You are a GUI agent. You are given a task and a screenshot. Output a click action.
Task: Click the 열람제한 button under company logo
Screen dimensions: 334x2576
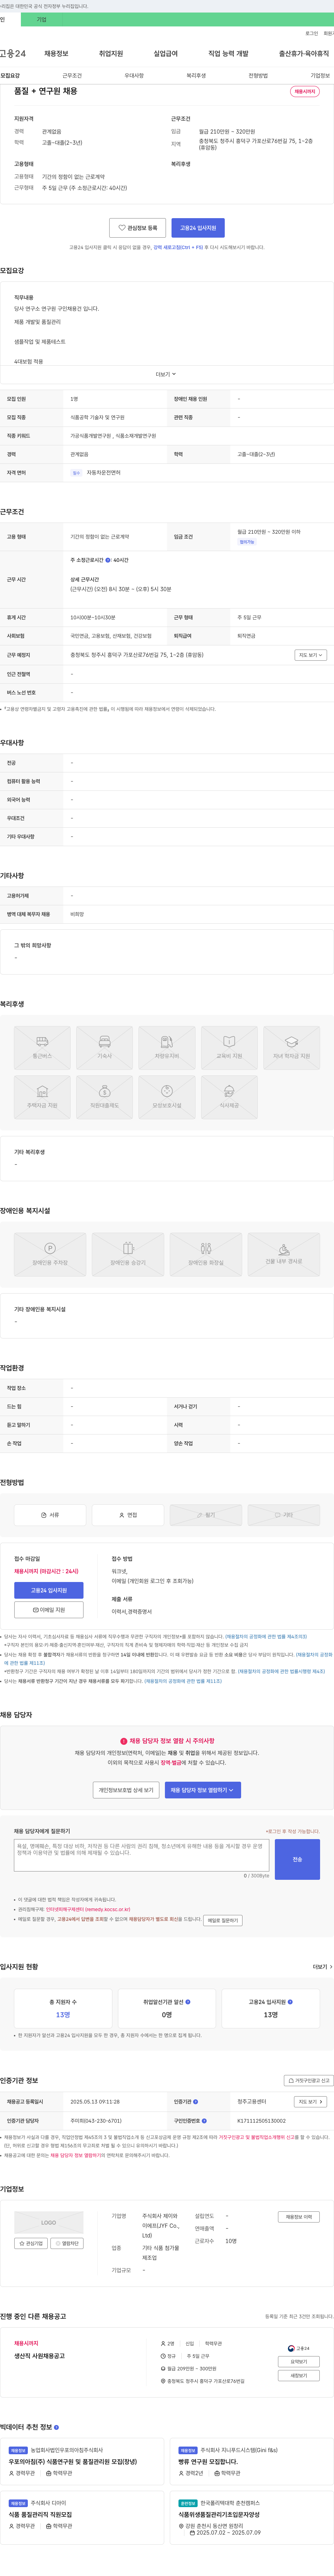(x=68, y=2243)
